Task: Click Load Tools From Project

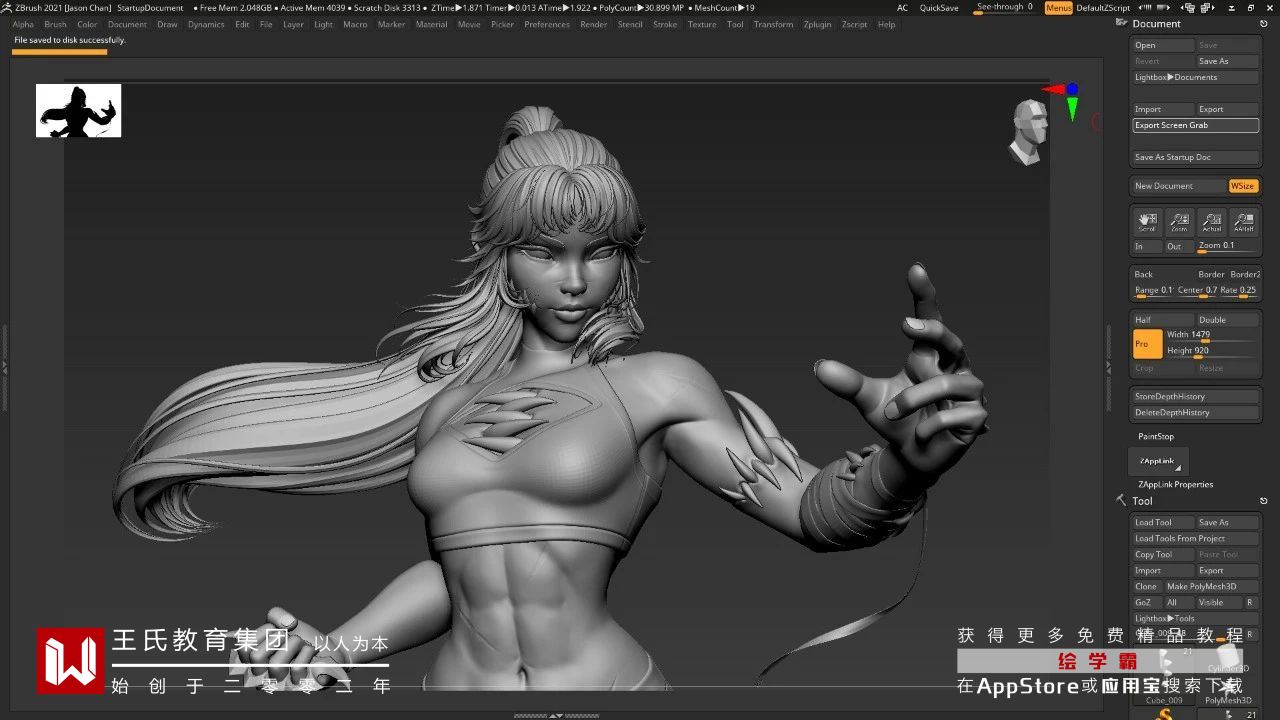Action: point(1195,538)
